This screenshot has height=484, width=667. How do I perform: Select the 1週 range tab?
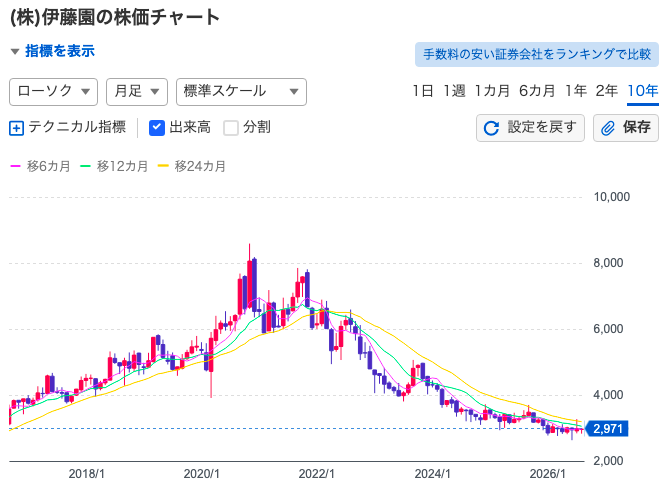point(454,91)
